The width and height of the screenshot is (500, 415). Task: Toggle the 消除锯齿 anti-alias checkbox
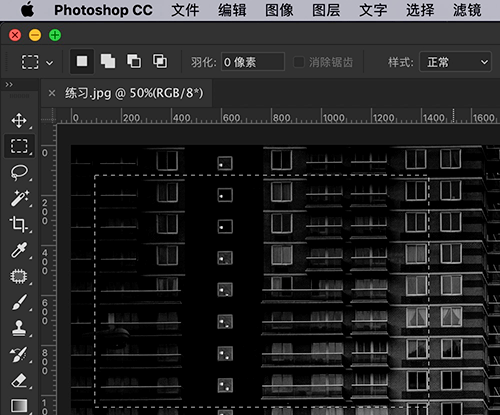pos(298,62)
